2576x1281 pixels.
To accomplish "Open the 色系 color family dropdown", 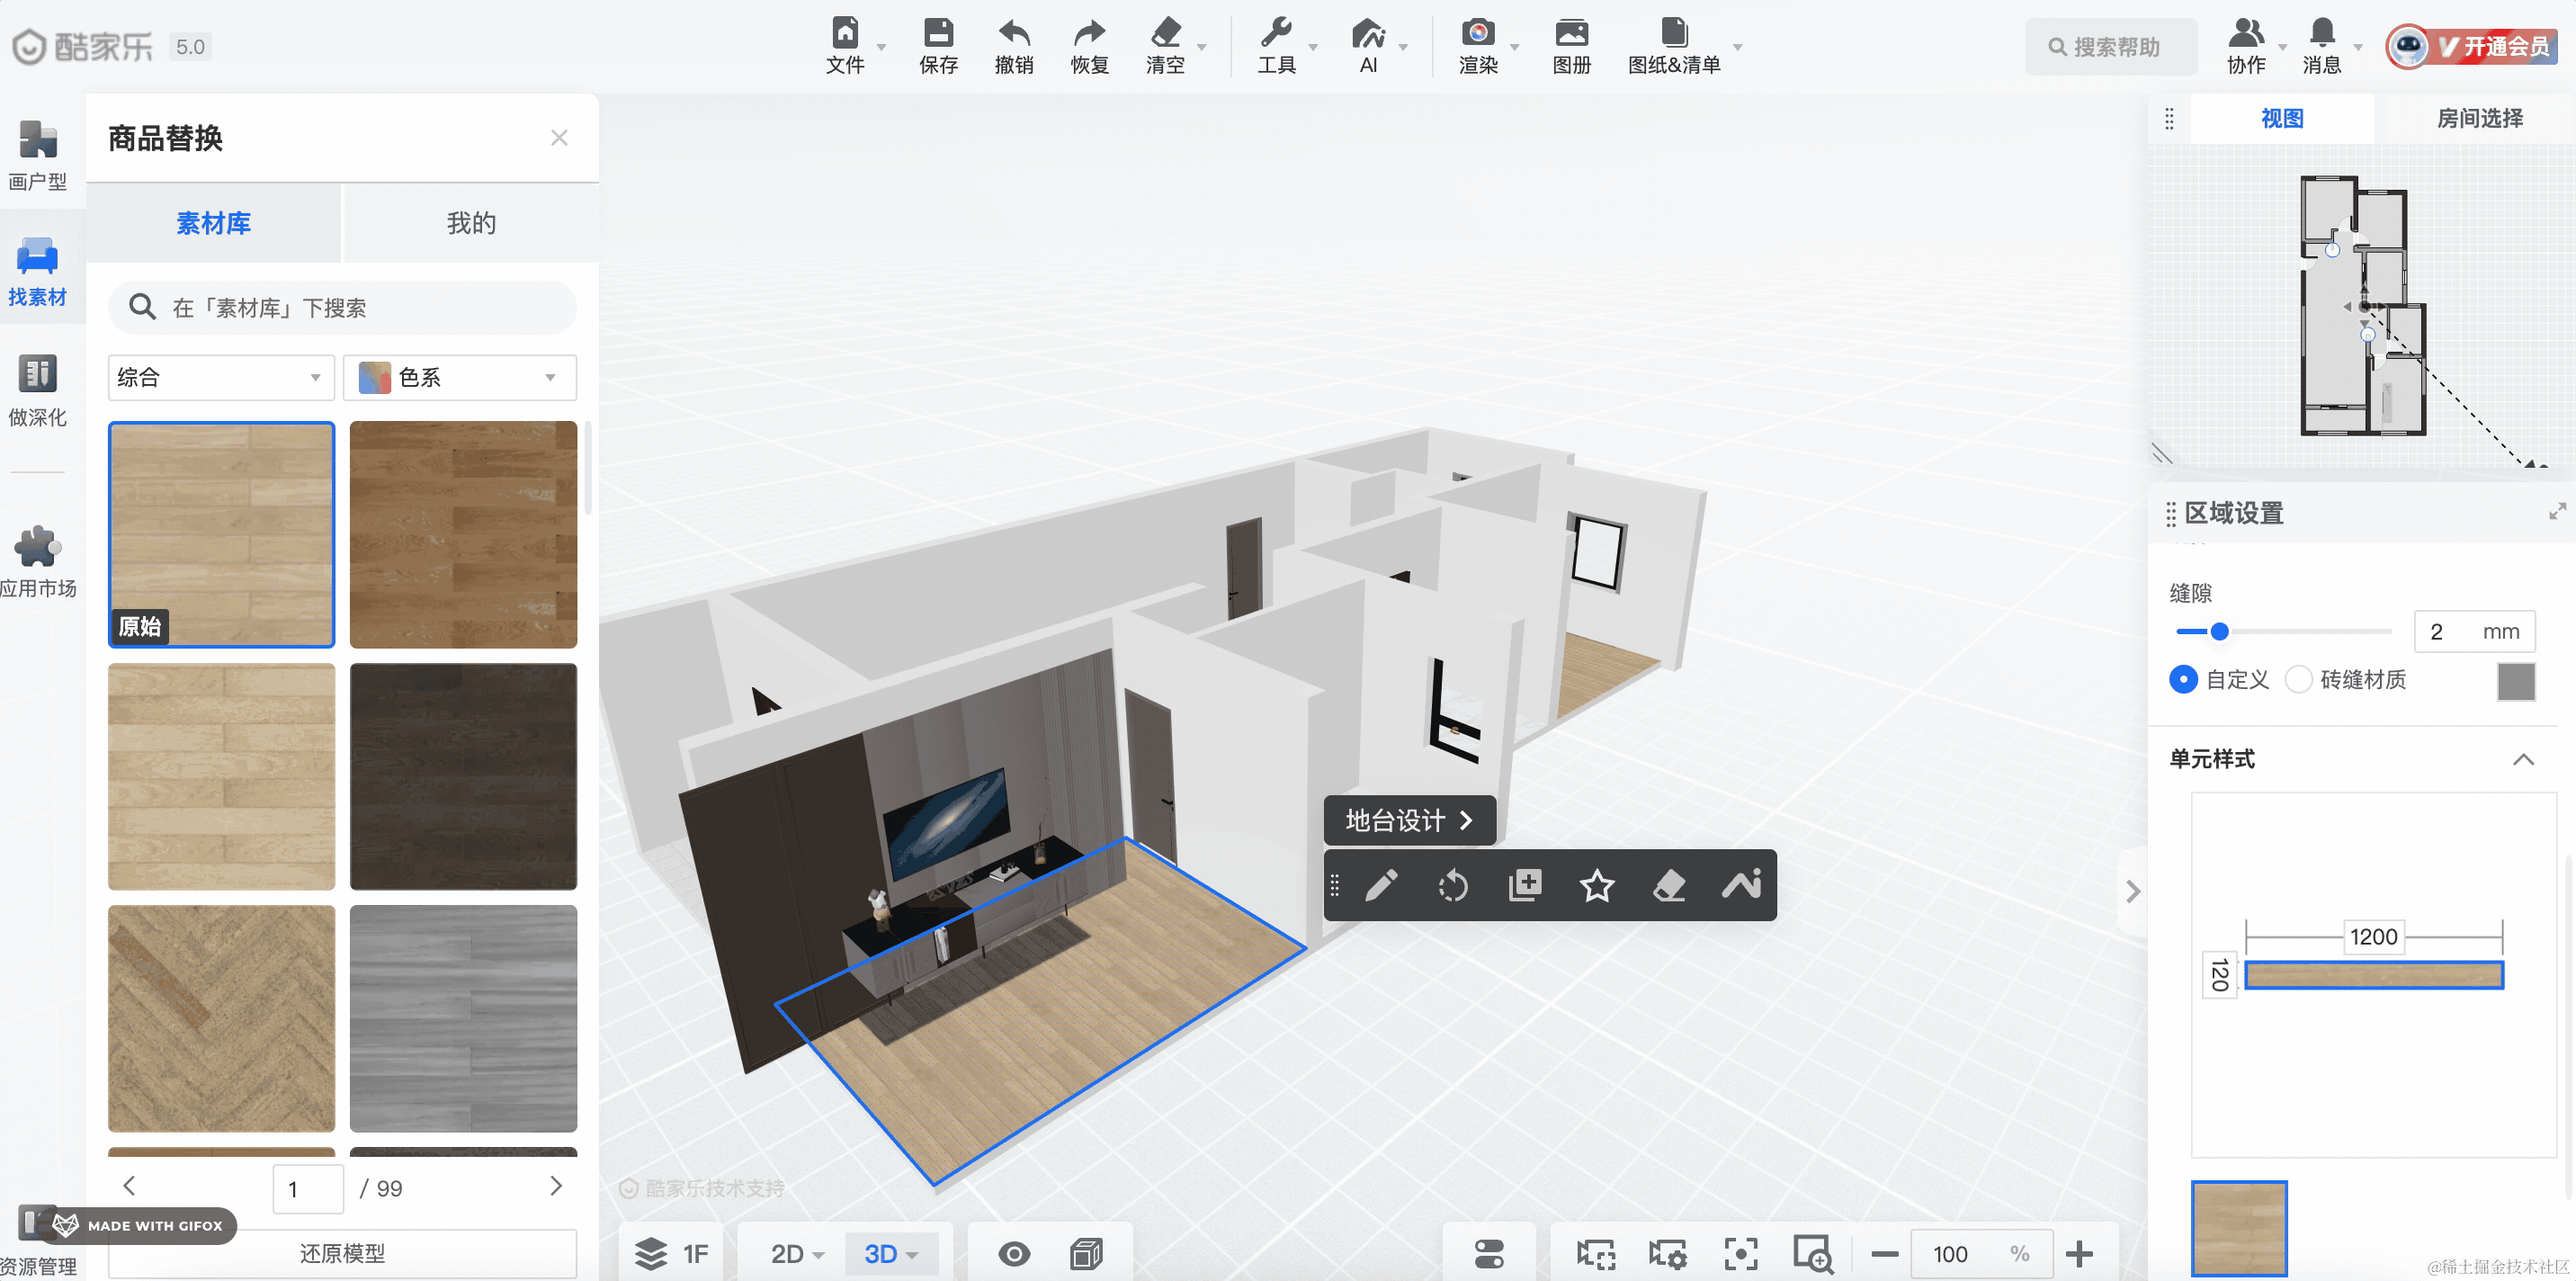I will point(460,377).
